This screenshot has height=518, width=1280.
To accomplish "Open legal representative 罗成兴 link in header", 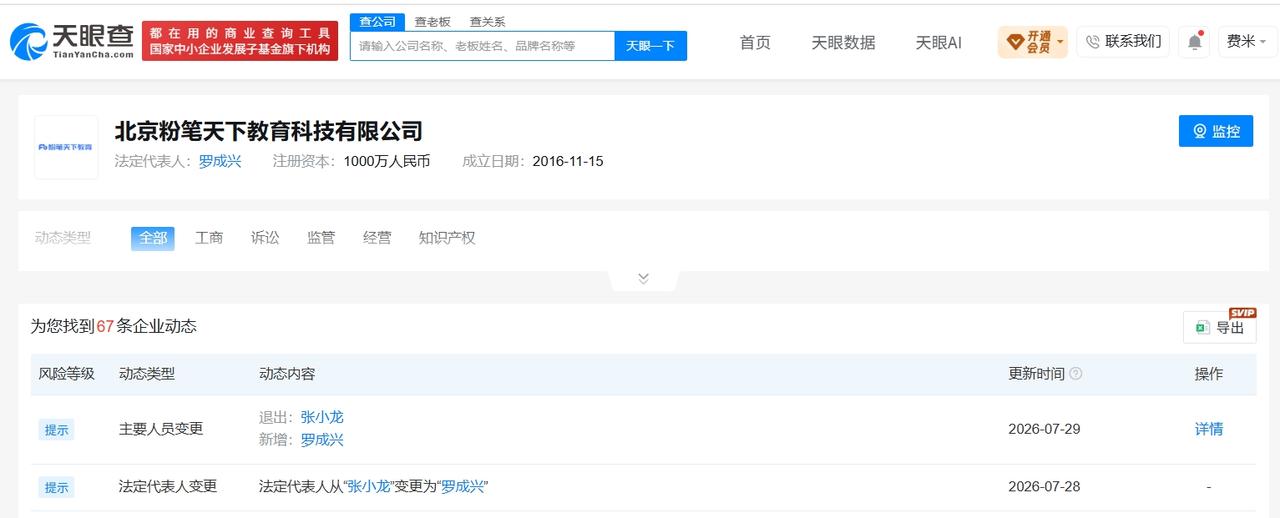I will click(x=220, y=161).
